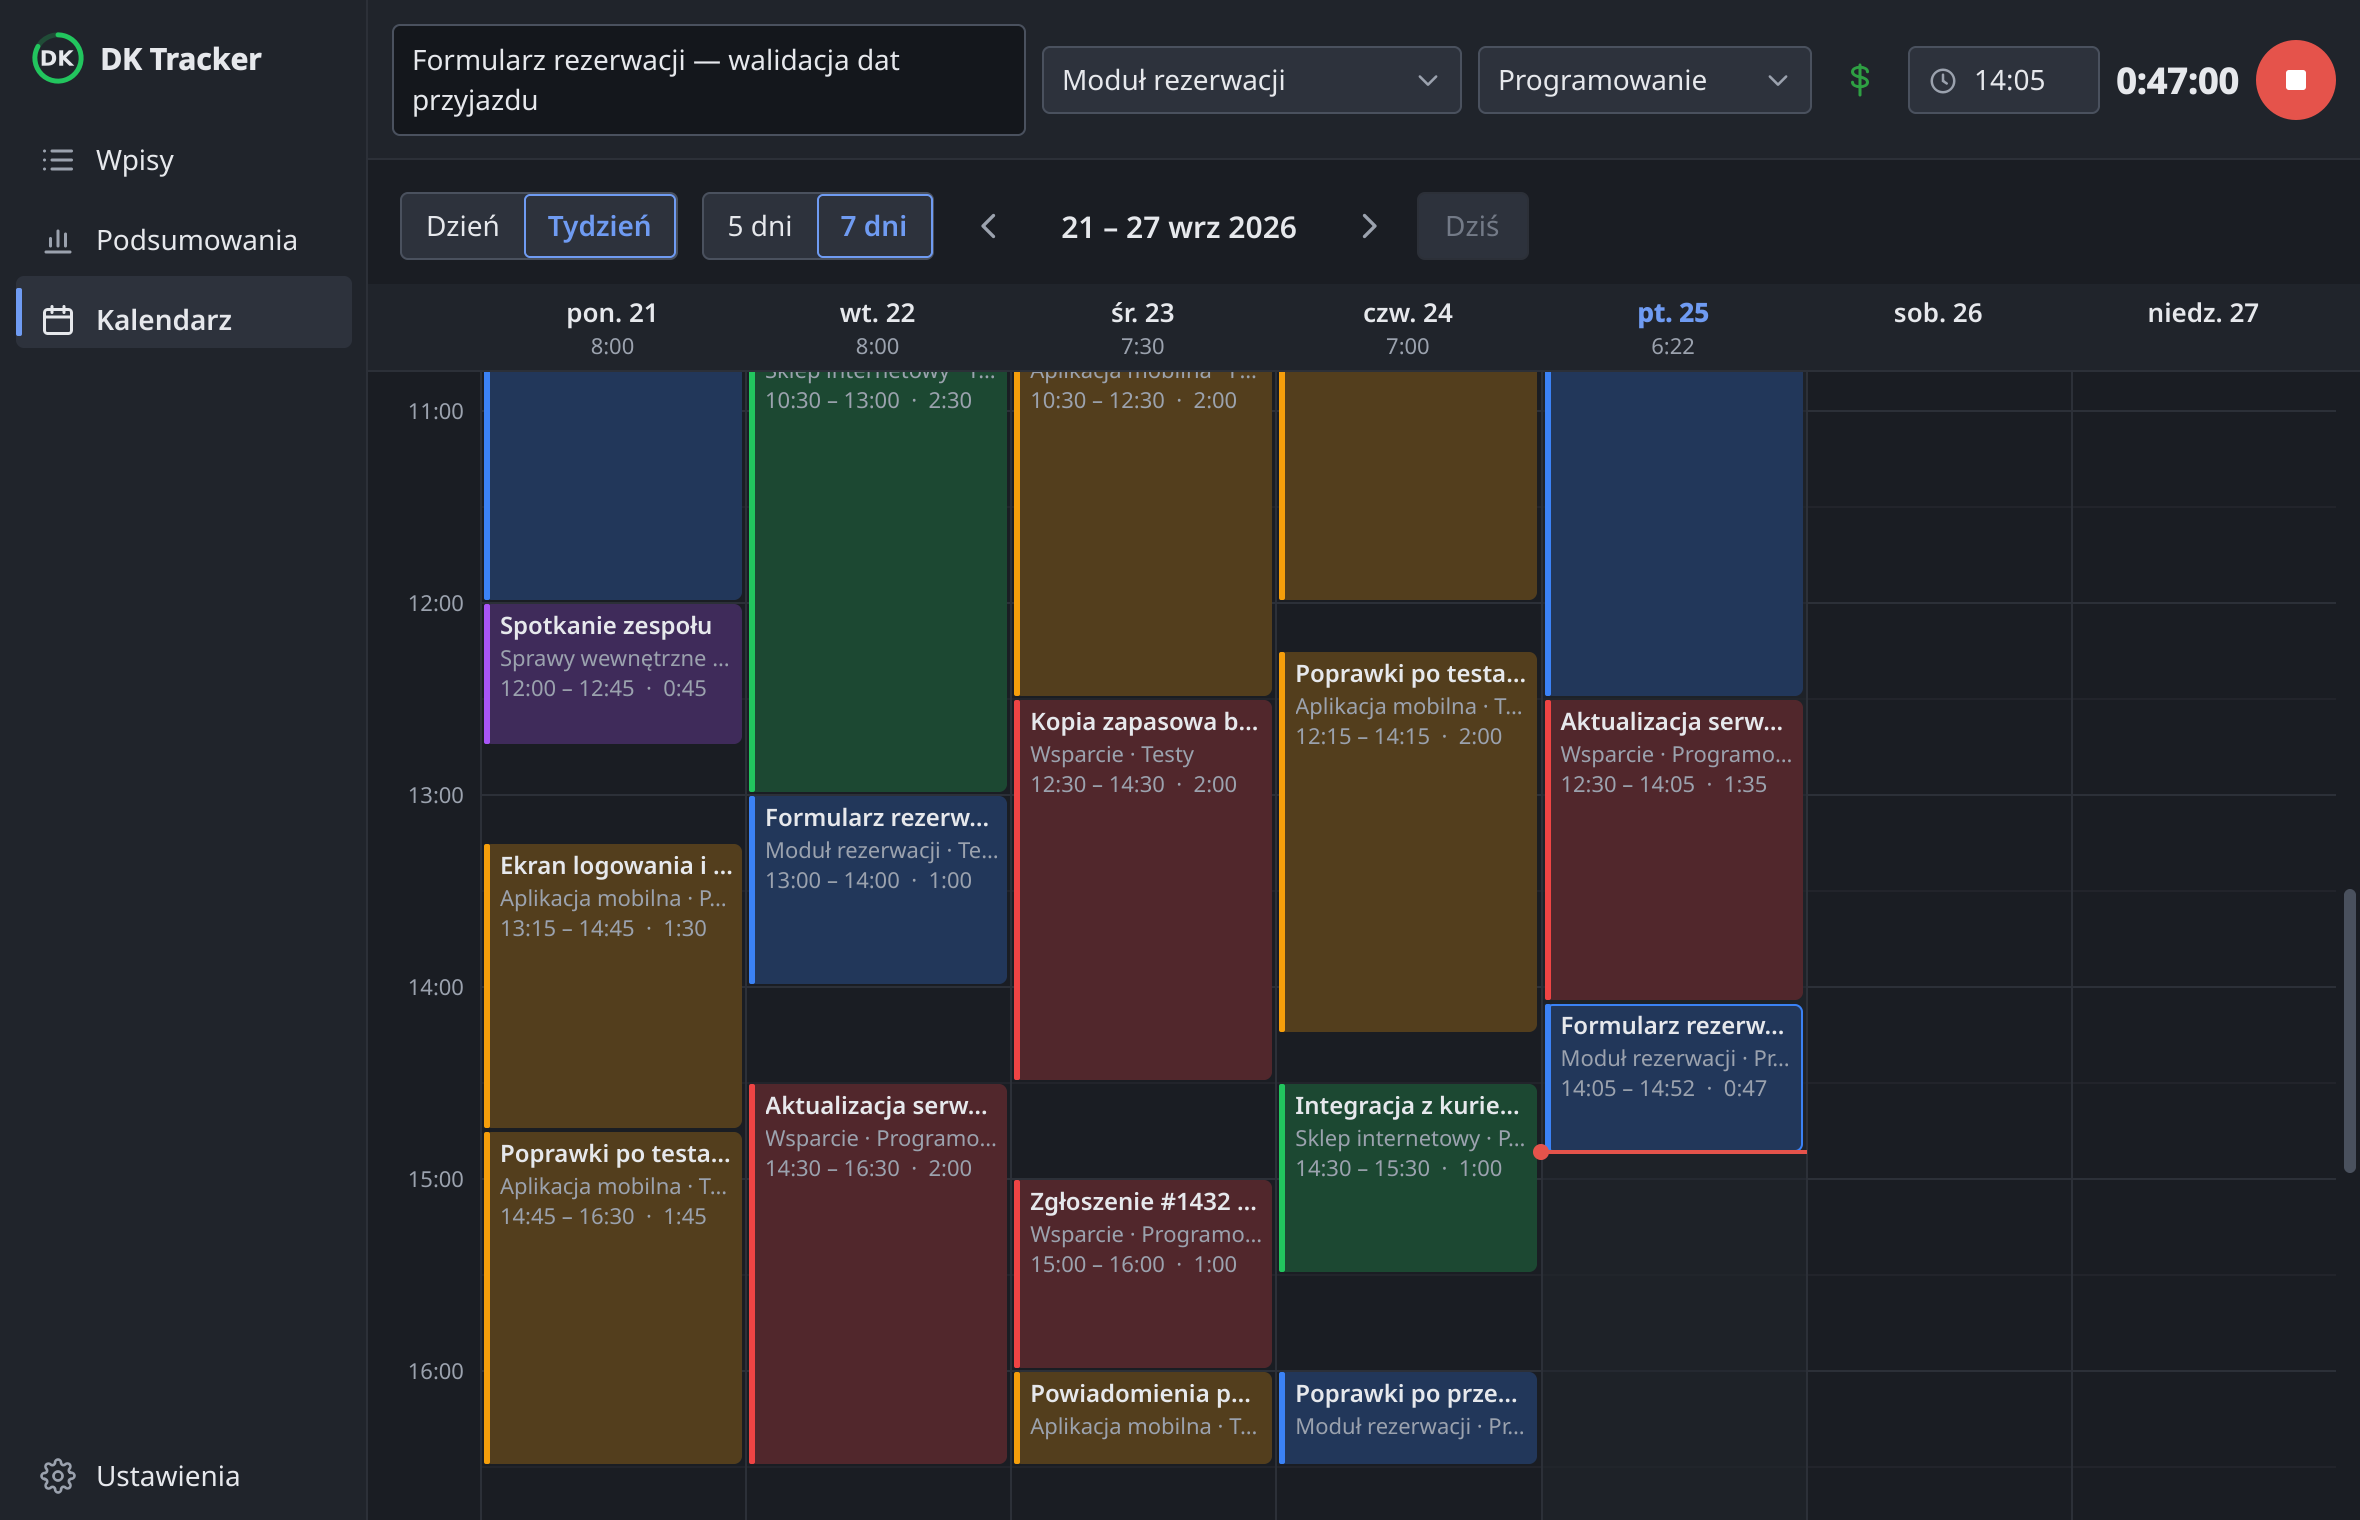The height and width of the screenshot is (1520, 2360).
Task: Open Tuesday's 10:30 – 13:00 green entry
Action: tap(878, 580)
